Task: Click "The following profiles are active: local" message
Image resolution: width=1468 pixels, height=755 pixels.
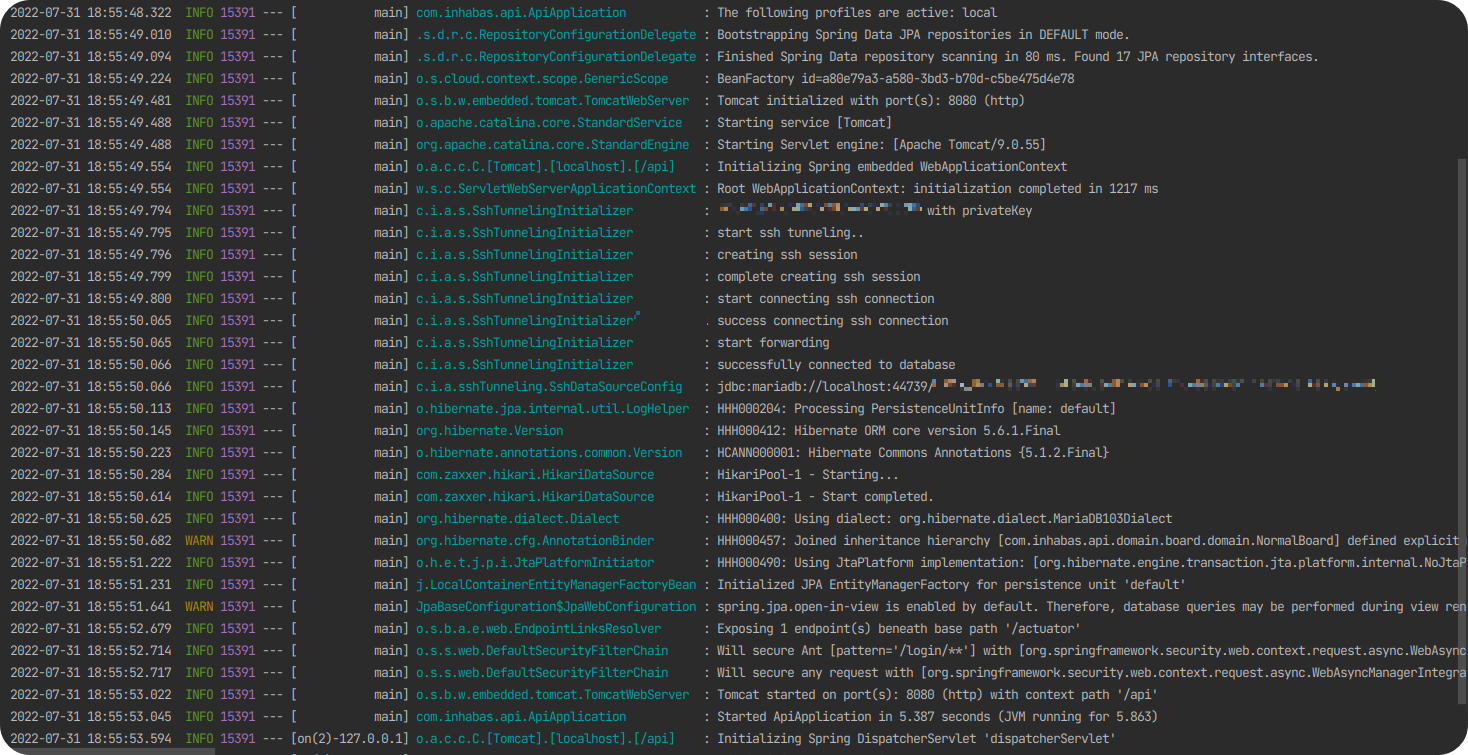Action: [x=857, y=13]
